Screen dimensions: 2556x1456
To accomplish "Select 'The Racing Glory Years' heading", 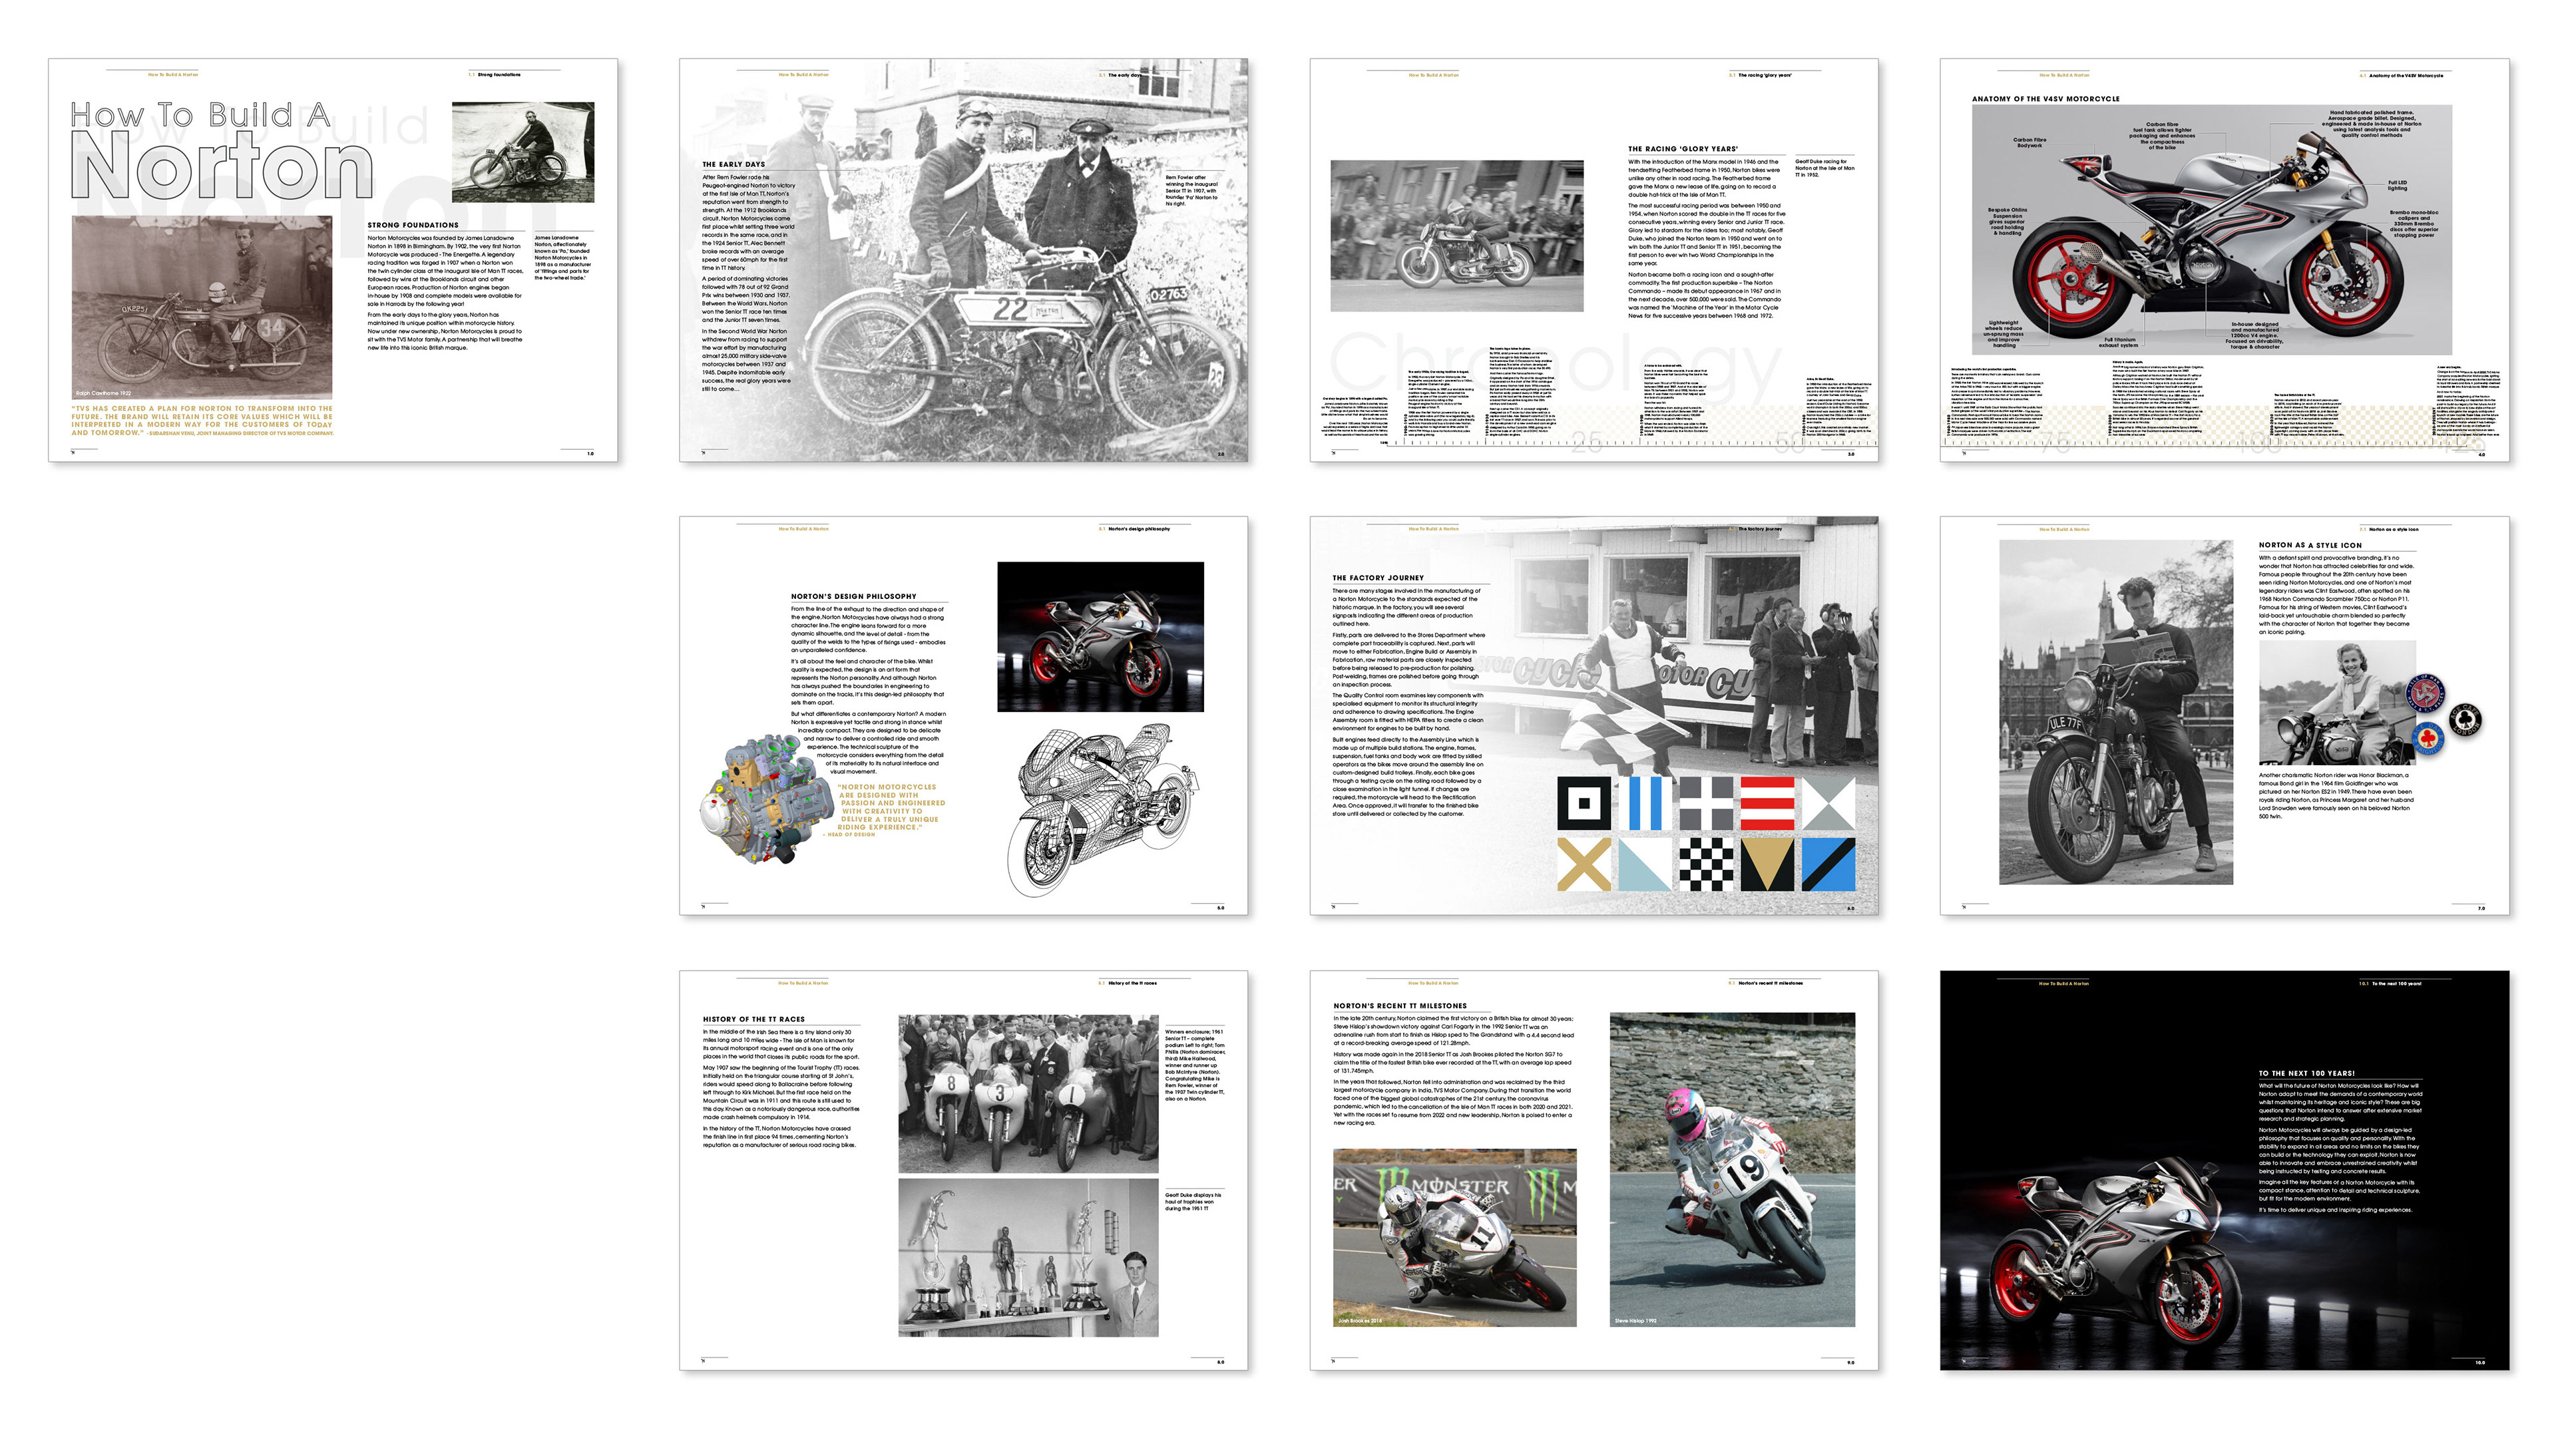I will tap(1683, 149).
